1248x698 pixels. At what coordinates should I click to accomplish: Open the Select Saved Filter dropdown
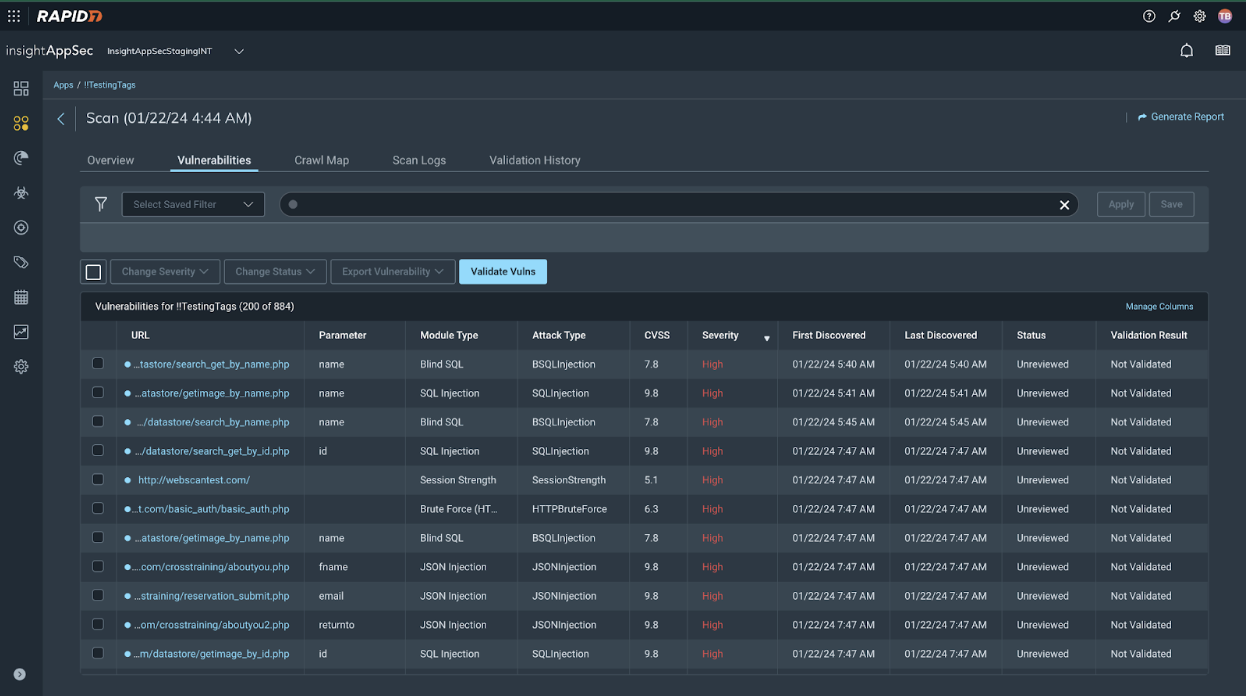click(x=193, y=204)
